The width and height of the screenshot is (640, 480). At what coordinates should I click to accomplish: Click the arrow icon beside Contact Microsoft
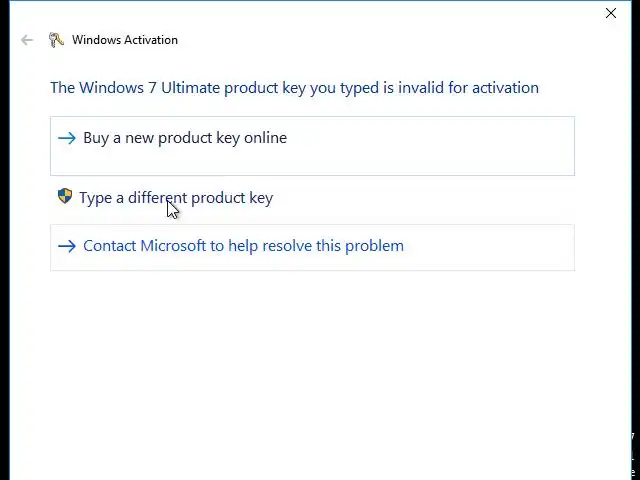[67, 246]
